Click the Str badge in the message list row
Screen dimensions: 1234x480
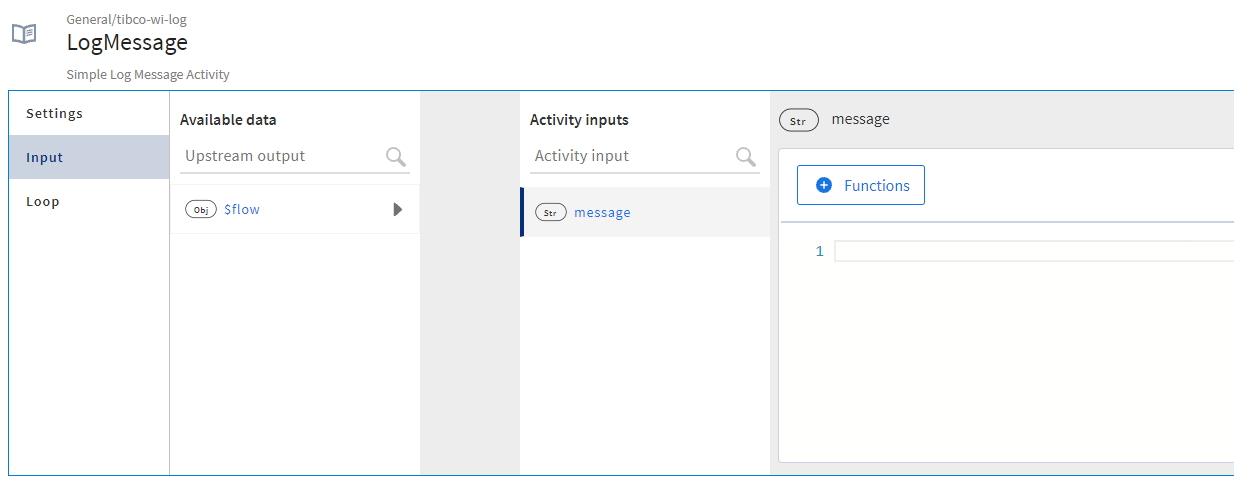(551, 213)
